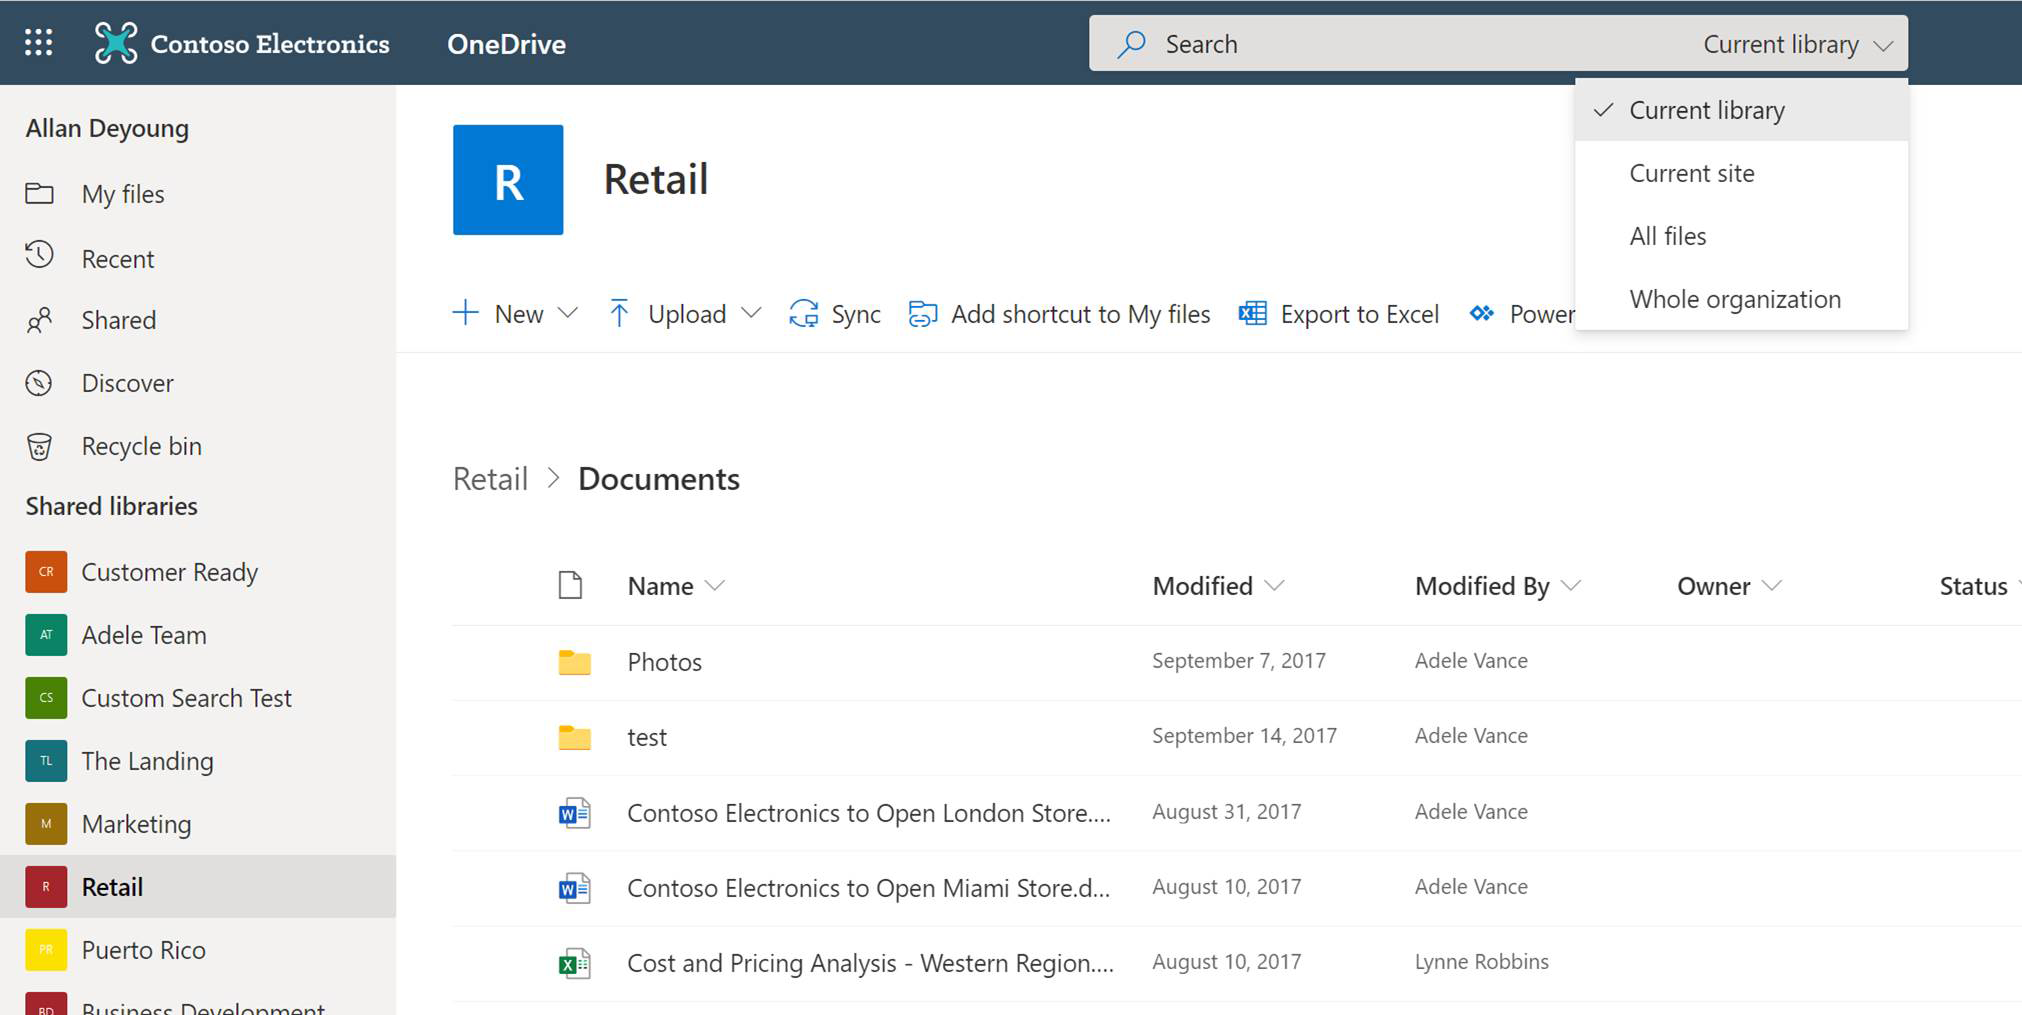Click the Photos folder icon
Screen dimensions: 2022x1015
tap(574, 662)
